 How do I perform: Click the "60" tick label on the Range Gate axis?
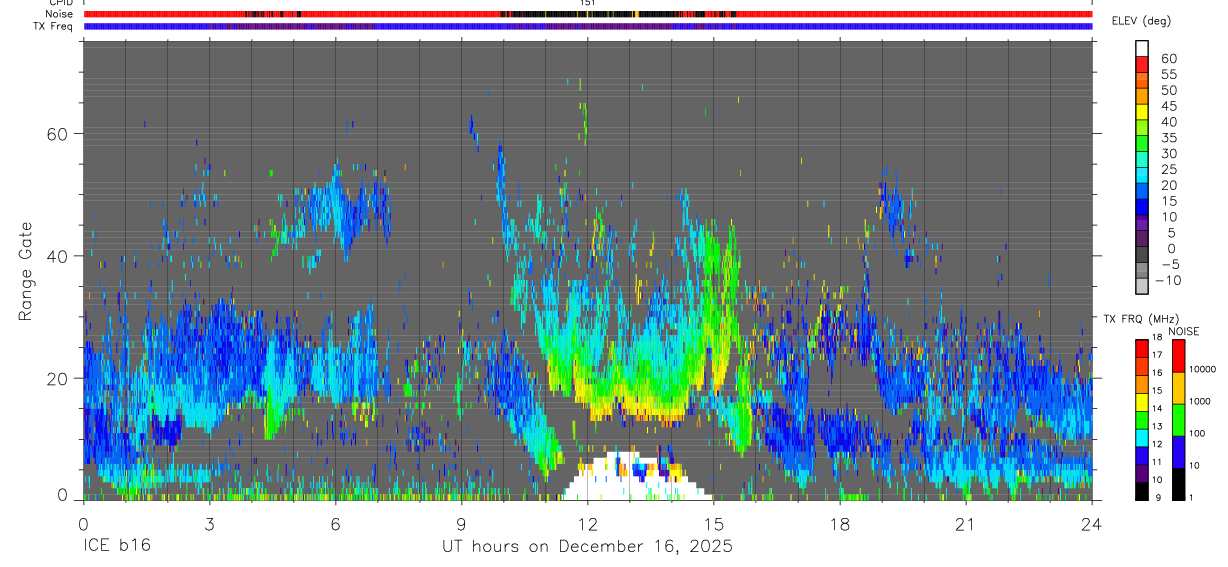coord(56,133)
